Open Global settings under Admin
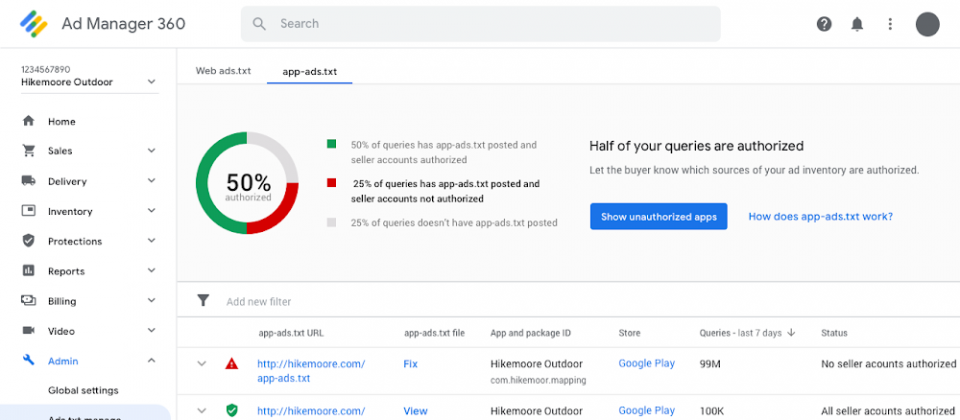960x420 pixels. 83,390
